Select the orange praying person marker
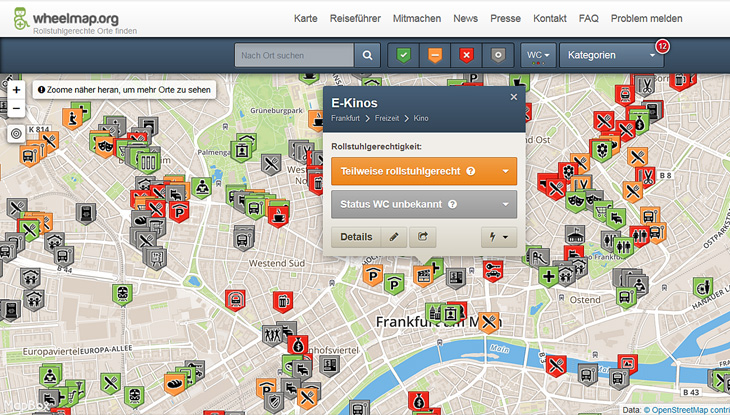 click(x=72, y=118)
